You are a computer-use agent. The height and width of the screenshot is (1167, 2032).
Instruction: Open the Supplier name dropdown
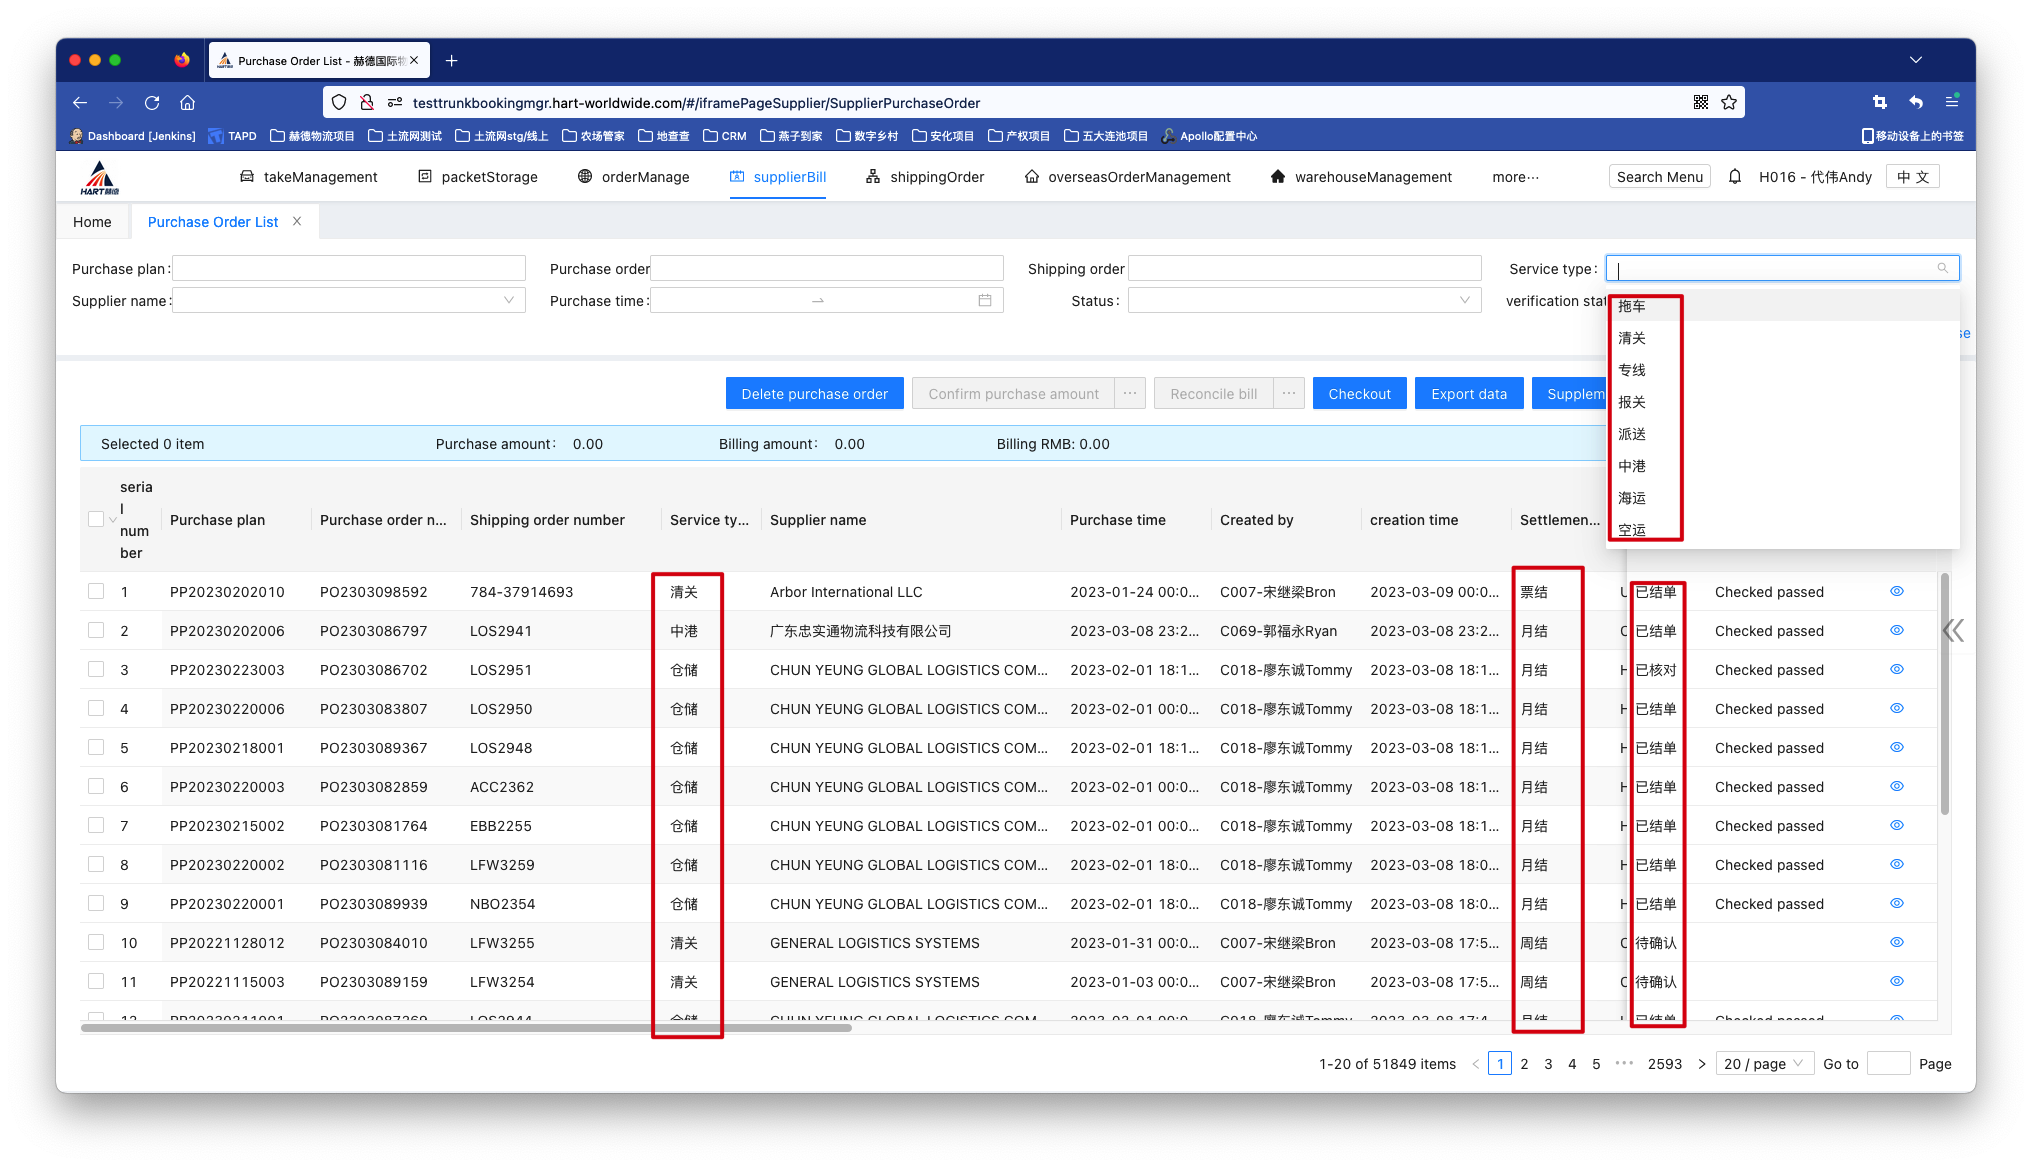(x=349, y=301)
